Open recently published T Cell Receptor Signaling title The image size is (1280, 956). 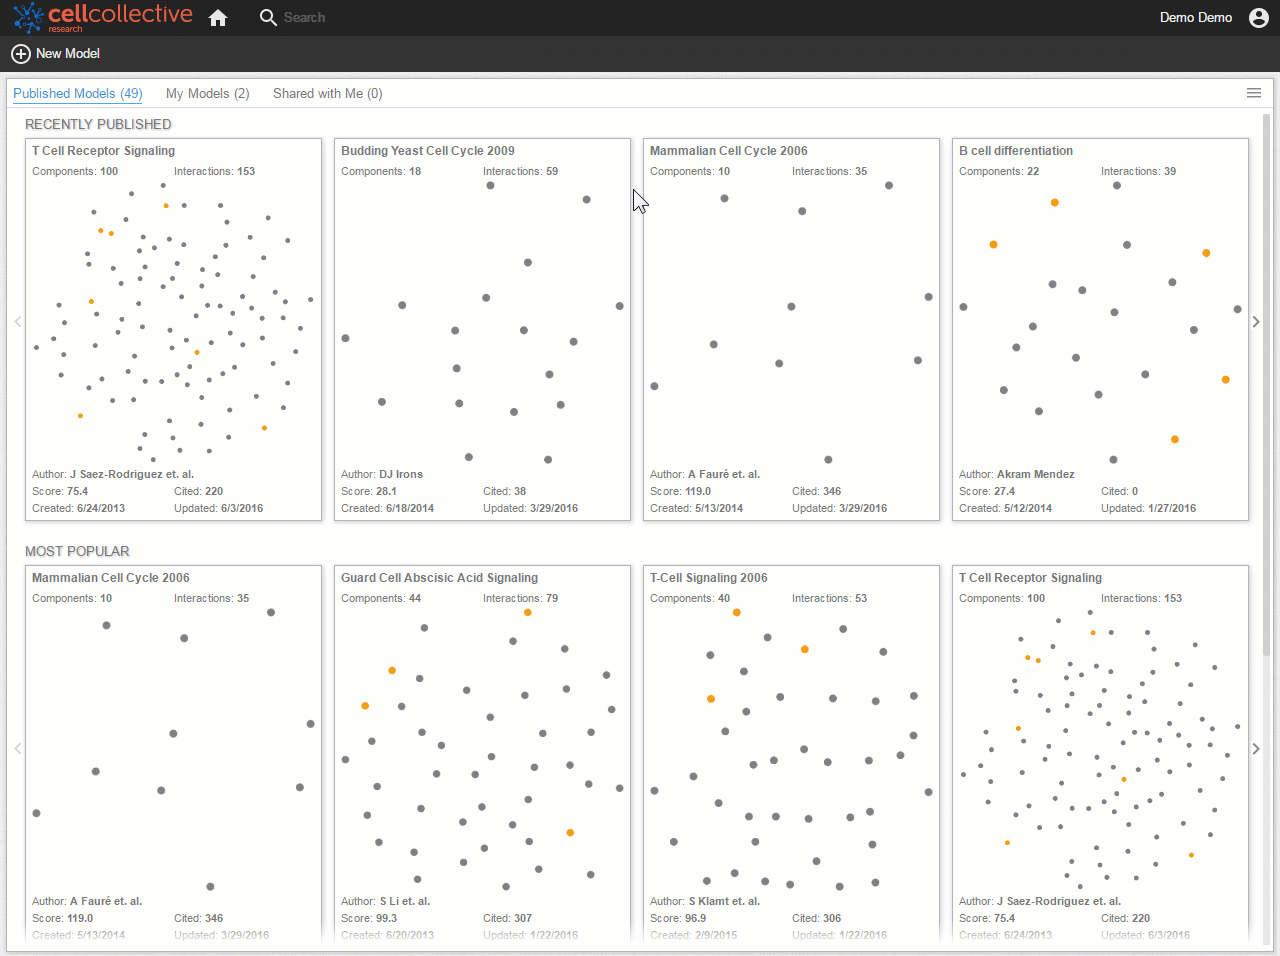103,151
